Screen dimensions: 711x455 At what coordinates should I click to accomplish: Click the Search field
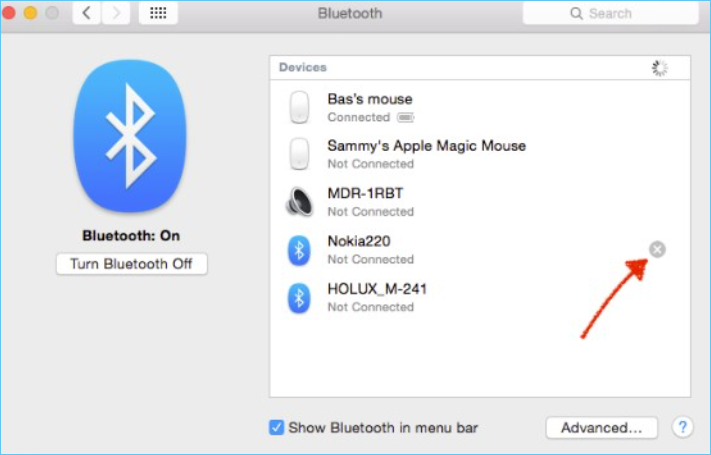610,13
